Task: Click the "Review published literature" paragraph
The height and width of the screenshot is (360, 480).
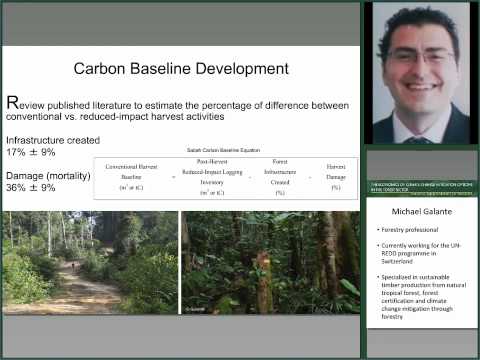Action: coord(177,109)
